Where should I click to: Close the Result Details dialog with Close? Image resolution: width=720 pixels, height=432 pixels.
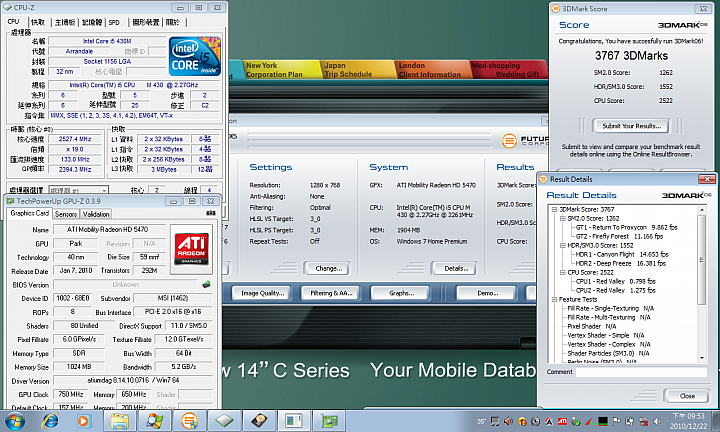tap(687, 396)
